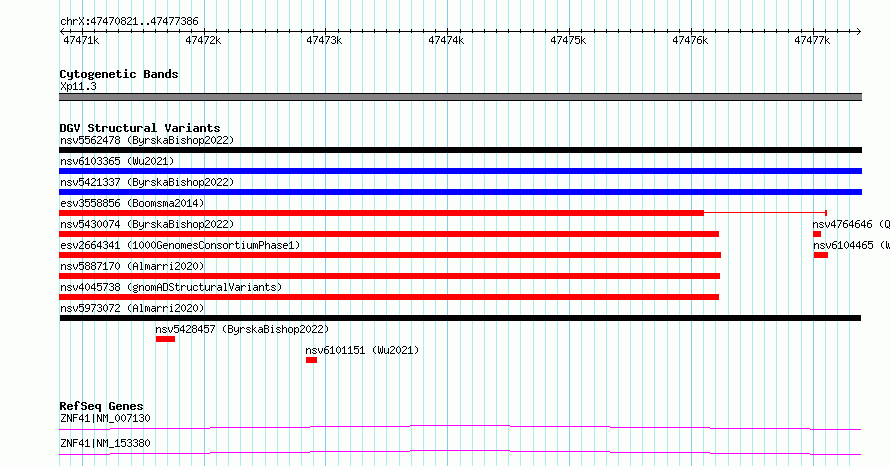Click the 47473k ruler label
Viewport: 890px width, 466px height.
pos(324,40)
